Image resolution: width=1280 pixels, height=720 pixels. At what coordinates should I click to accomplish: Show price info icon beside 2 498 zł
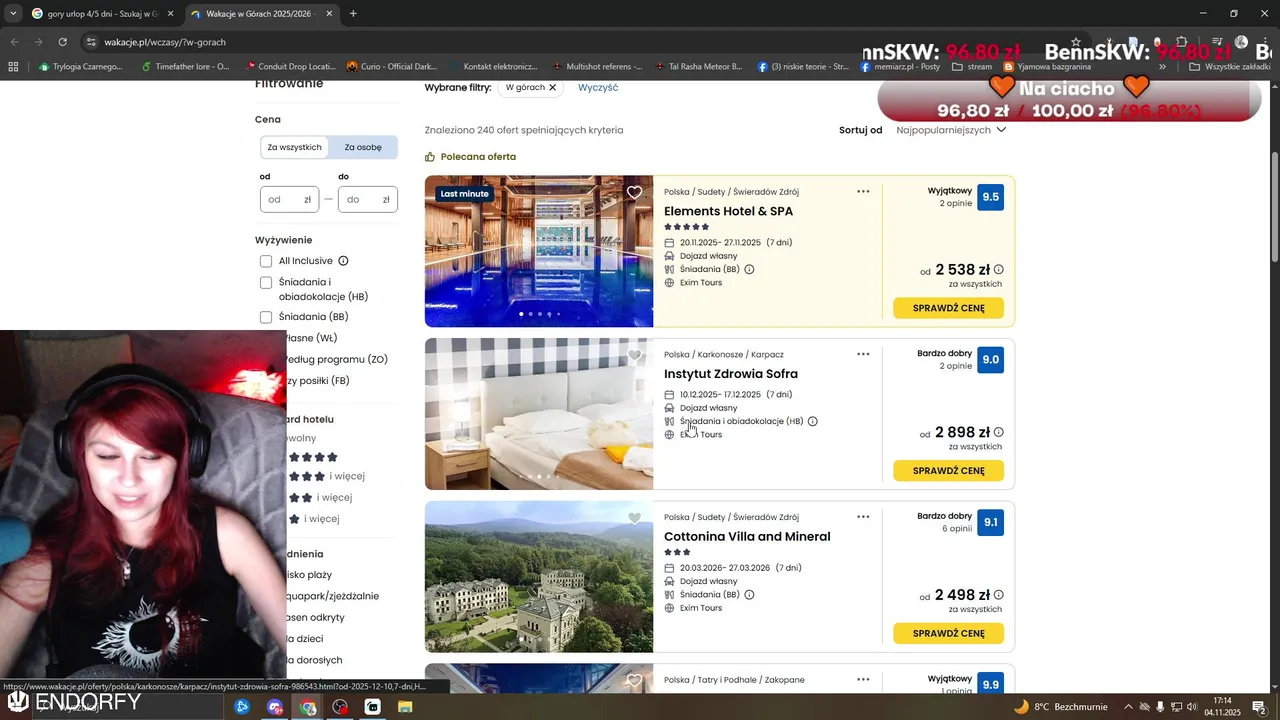coord(998,595)
